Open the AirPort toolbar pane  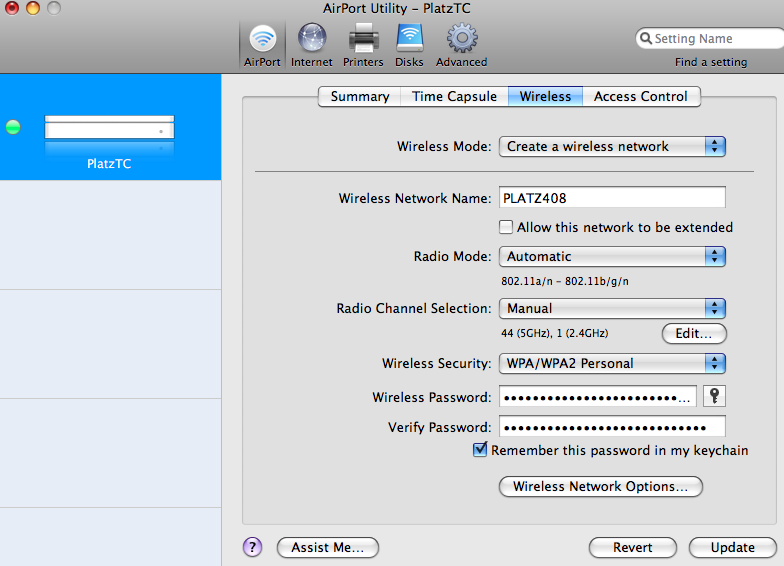pyautogui.click(x=262, y=45)
